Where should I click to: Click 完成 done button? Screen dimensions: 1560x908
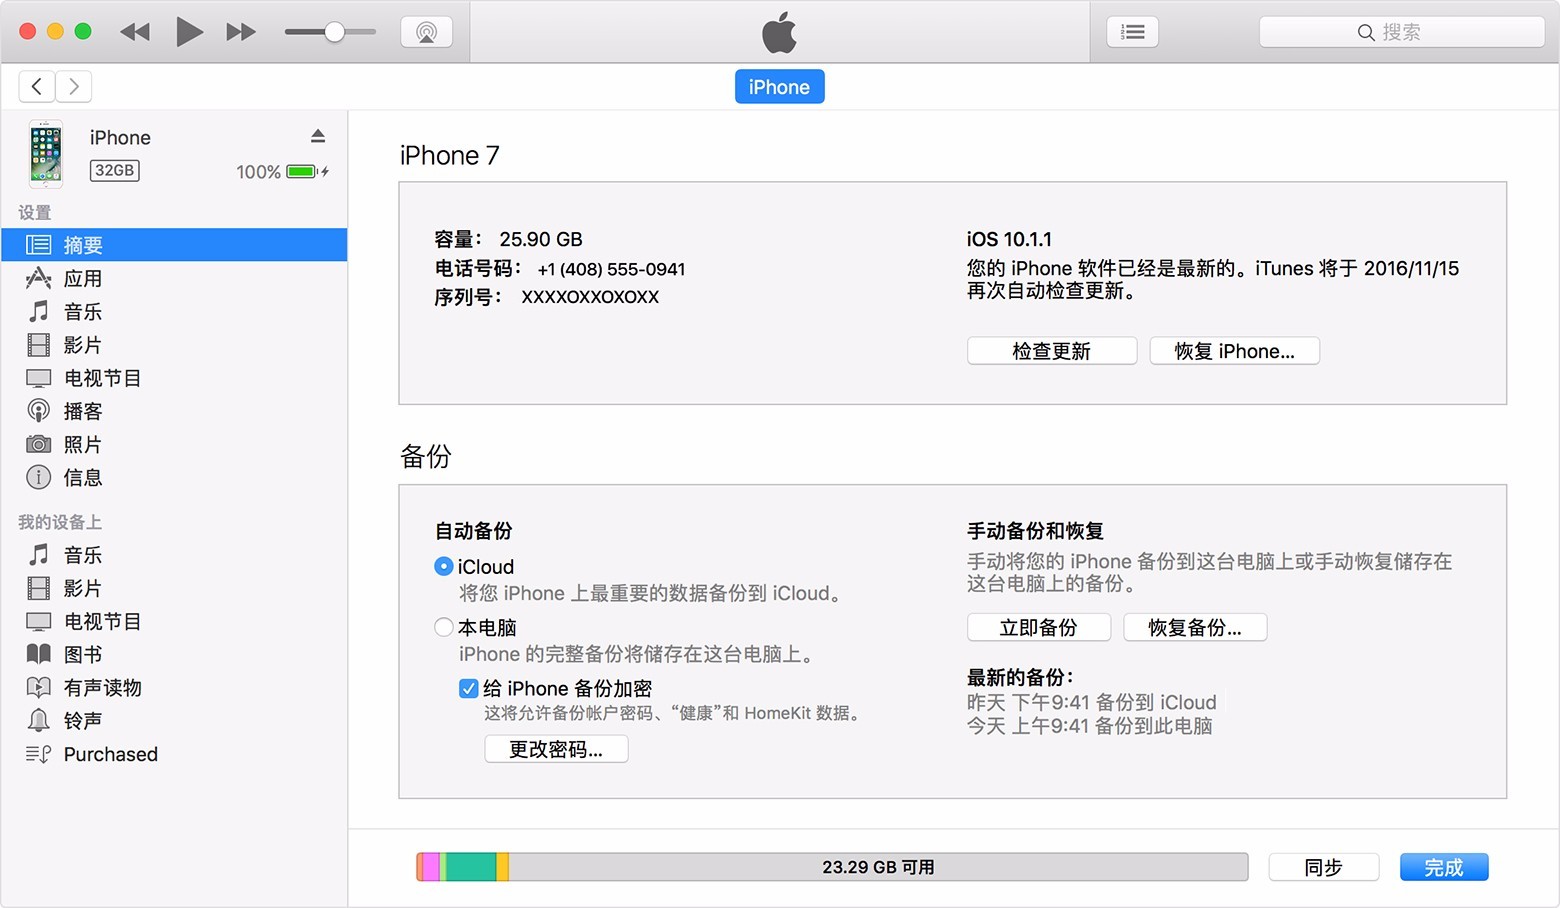1444,867
